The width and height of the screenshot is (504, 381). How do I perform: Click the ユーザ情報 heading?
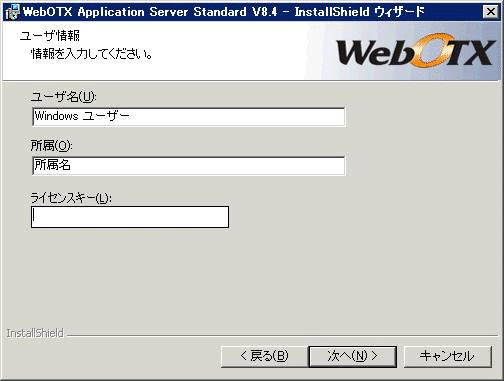(x=50, y=36)
